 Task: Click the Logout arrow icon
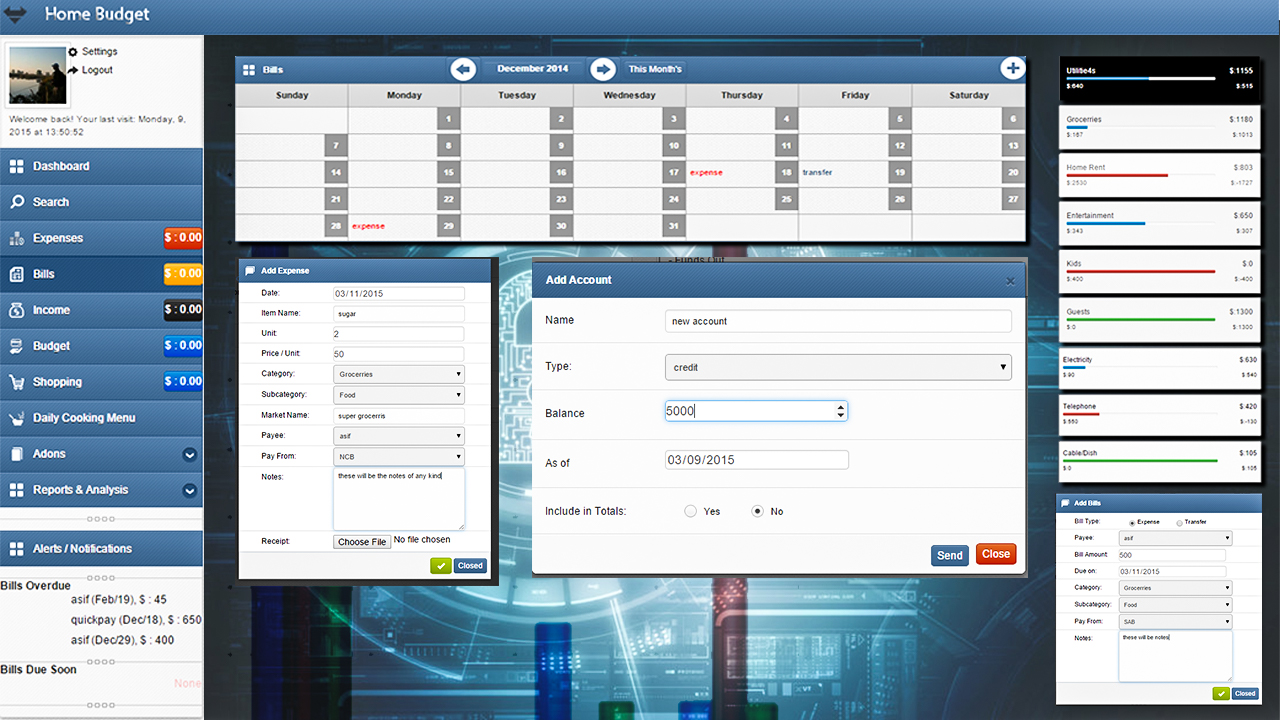(x=73, y=71)
